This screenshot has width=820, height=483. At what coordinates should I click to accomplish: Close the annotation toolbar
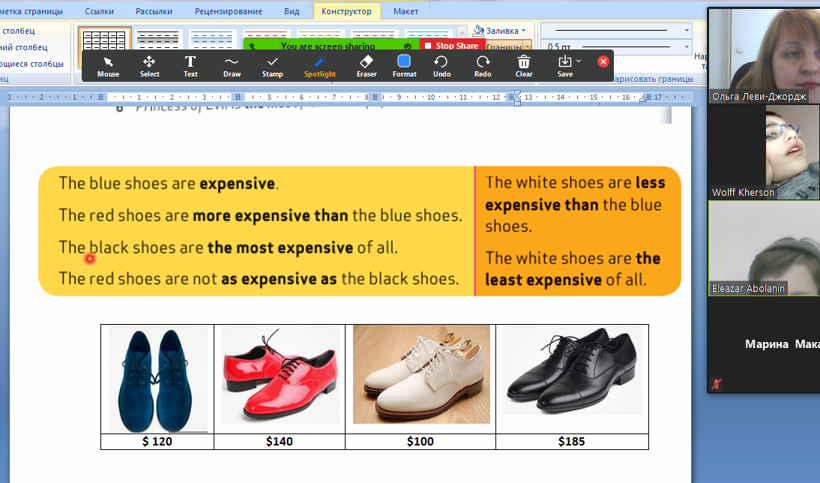[x=603, y=62]
